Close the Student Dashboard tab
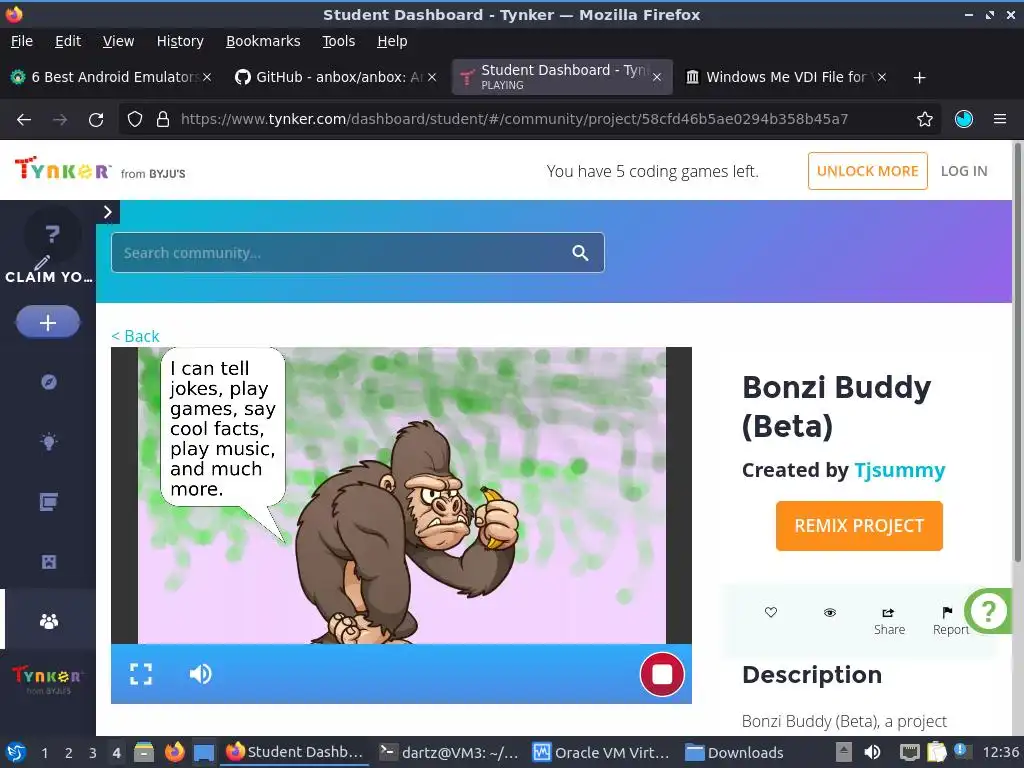The width and height of the screenshot is (1024, 768). (x=657, y=77)
